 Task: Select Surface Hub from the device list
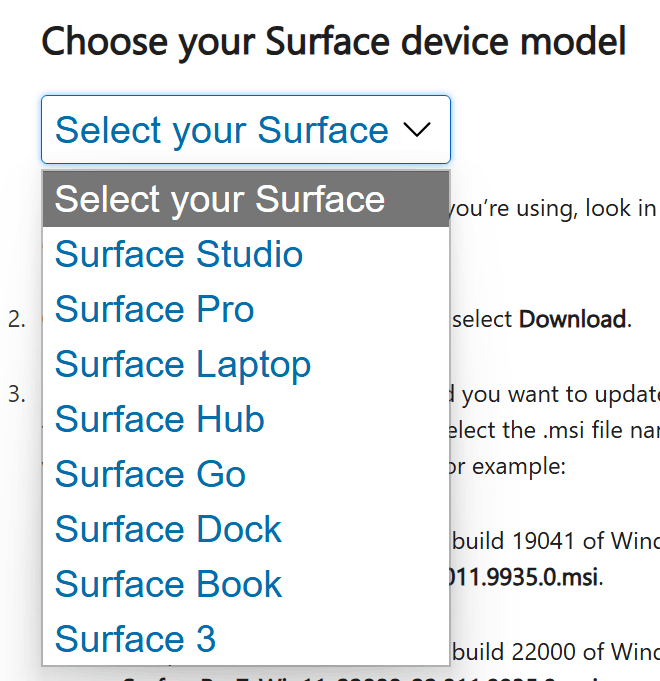point(160,419)
